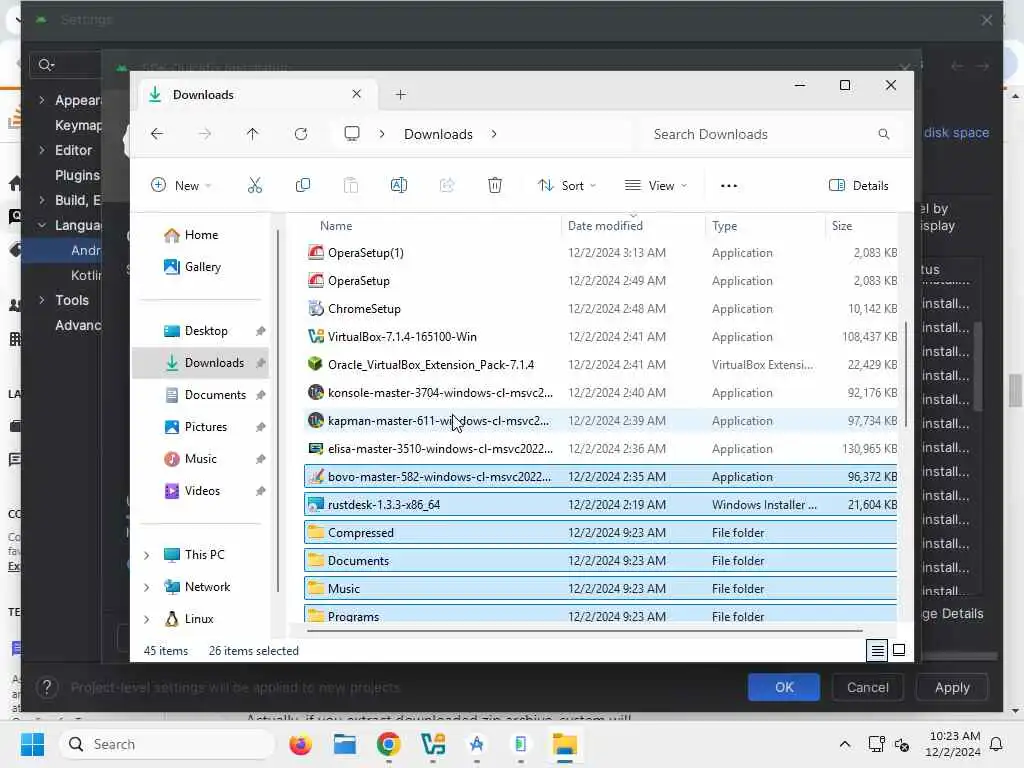Open Gallery in navigation pane

[x=202, y=267]
